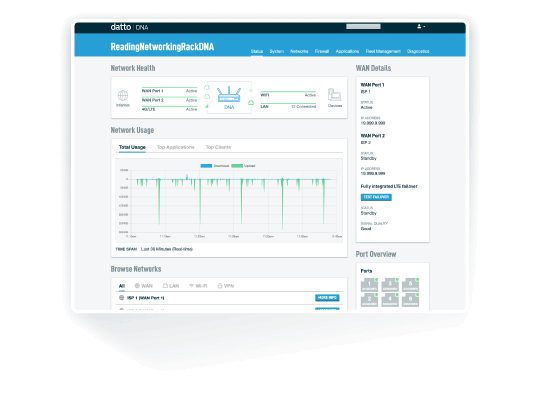Click the network usage chart area
Viewport: 540px width, 405px height.
(229, 201)
